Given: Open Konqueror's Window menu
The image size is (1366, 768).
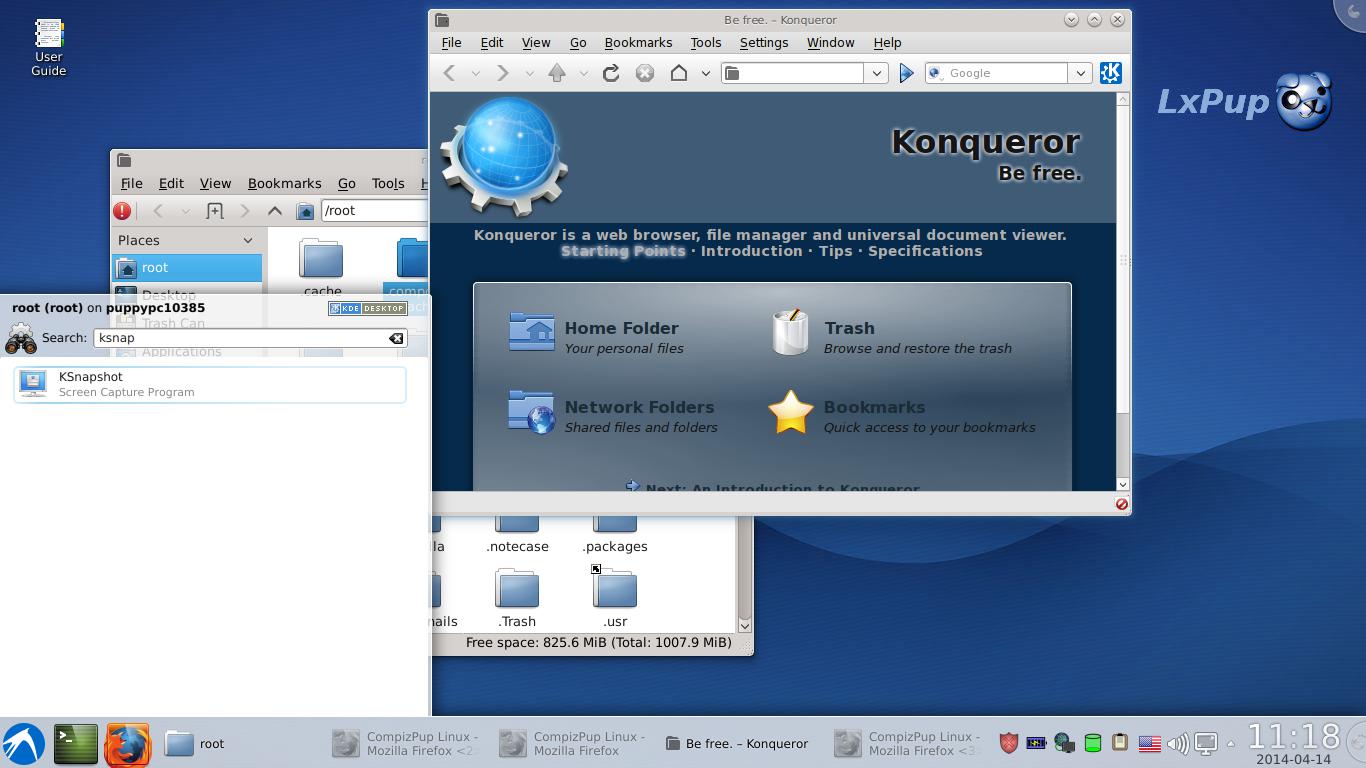Looking at the screenshot, I should tap(830, 43).
